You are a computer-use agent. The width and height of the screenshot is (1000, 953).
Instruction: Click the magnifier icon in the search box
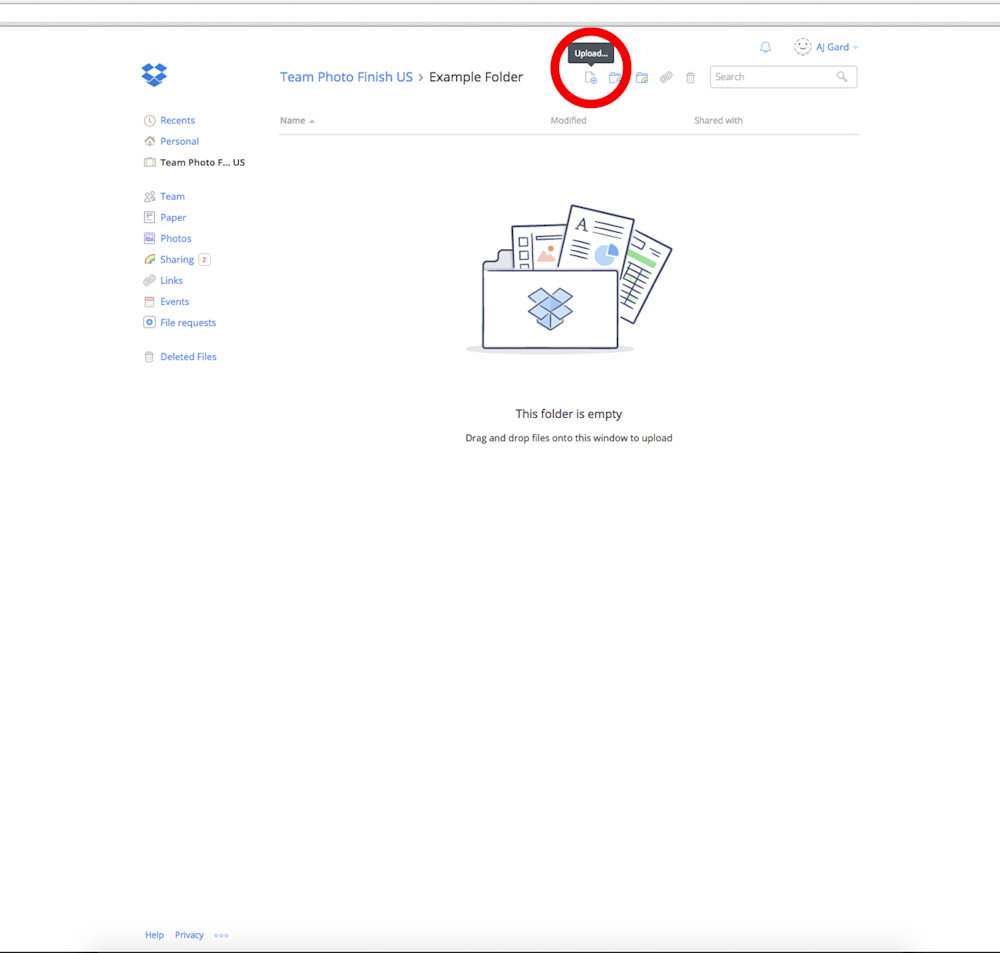click(842, 77)
